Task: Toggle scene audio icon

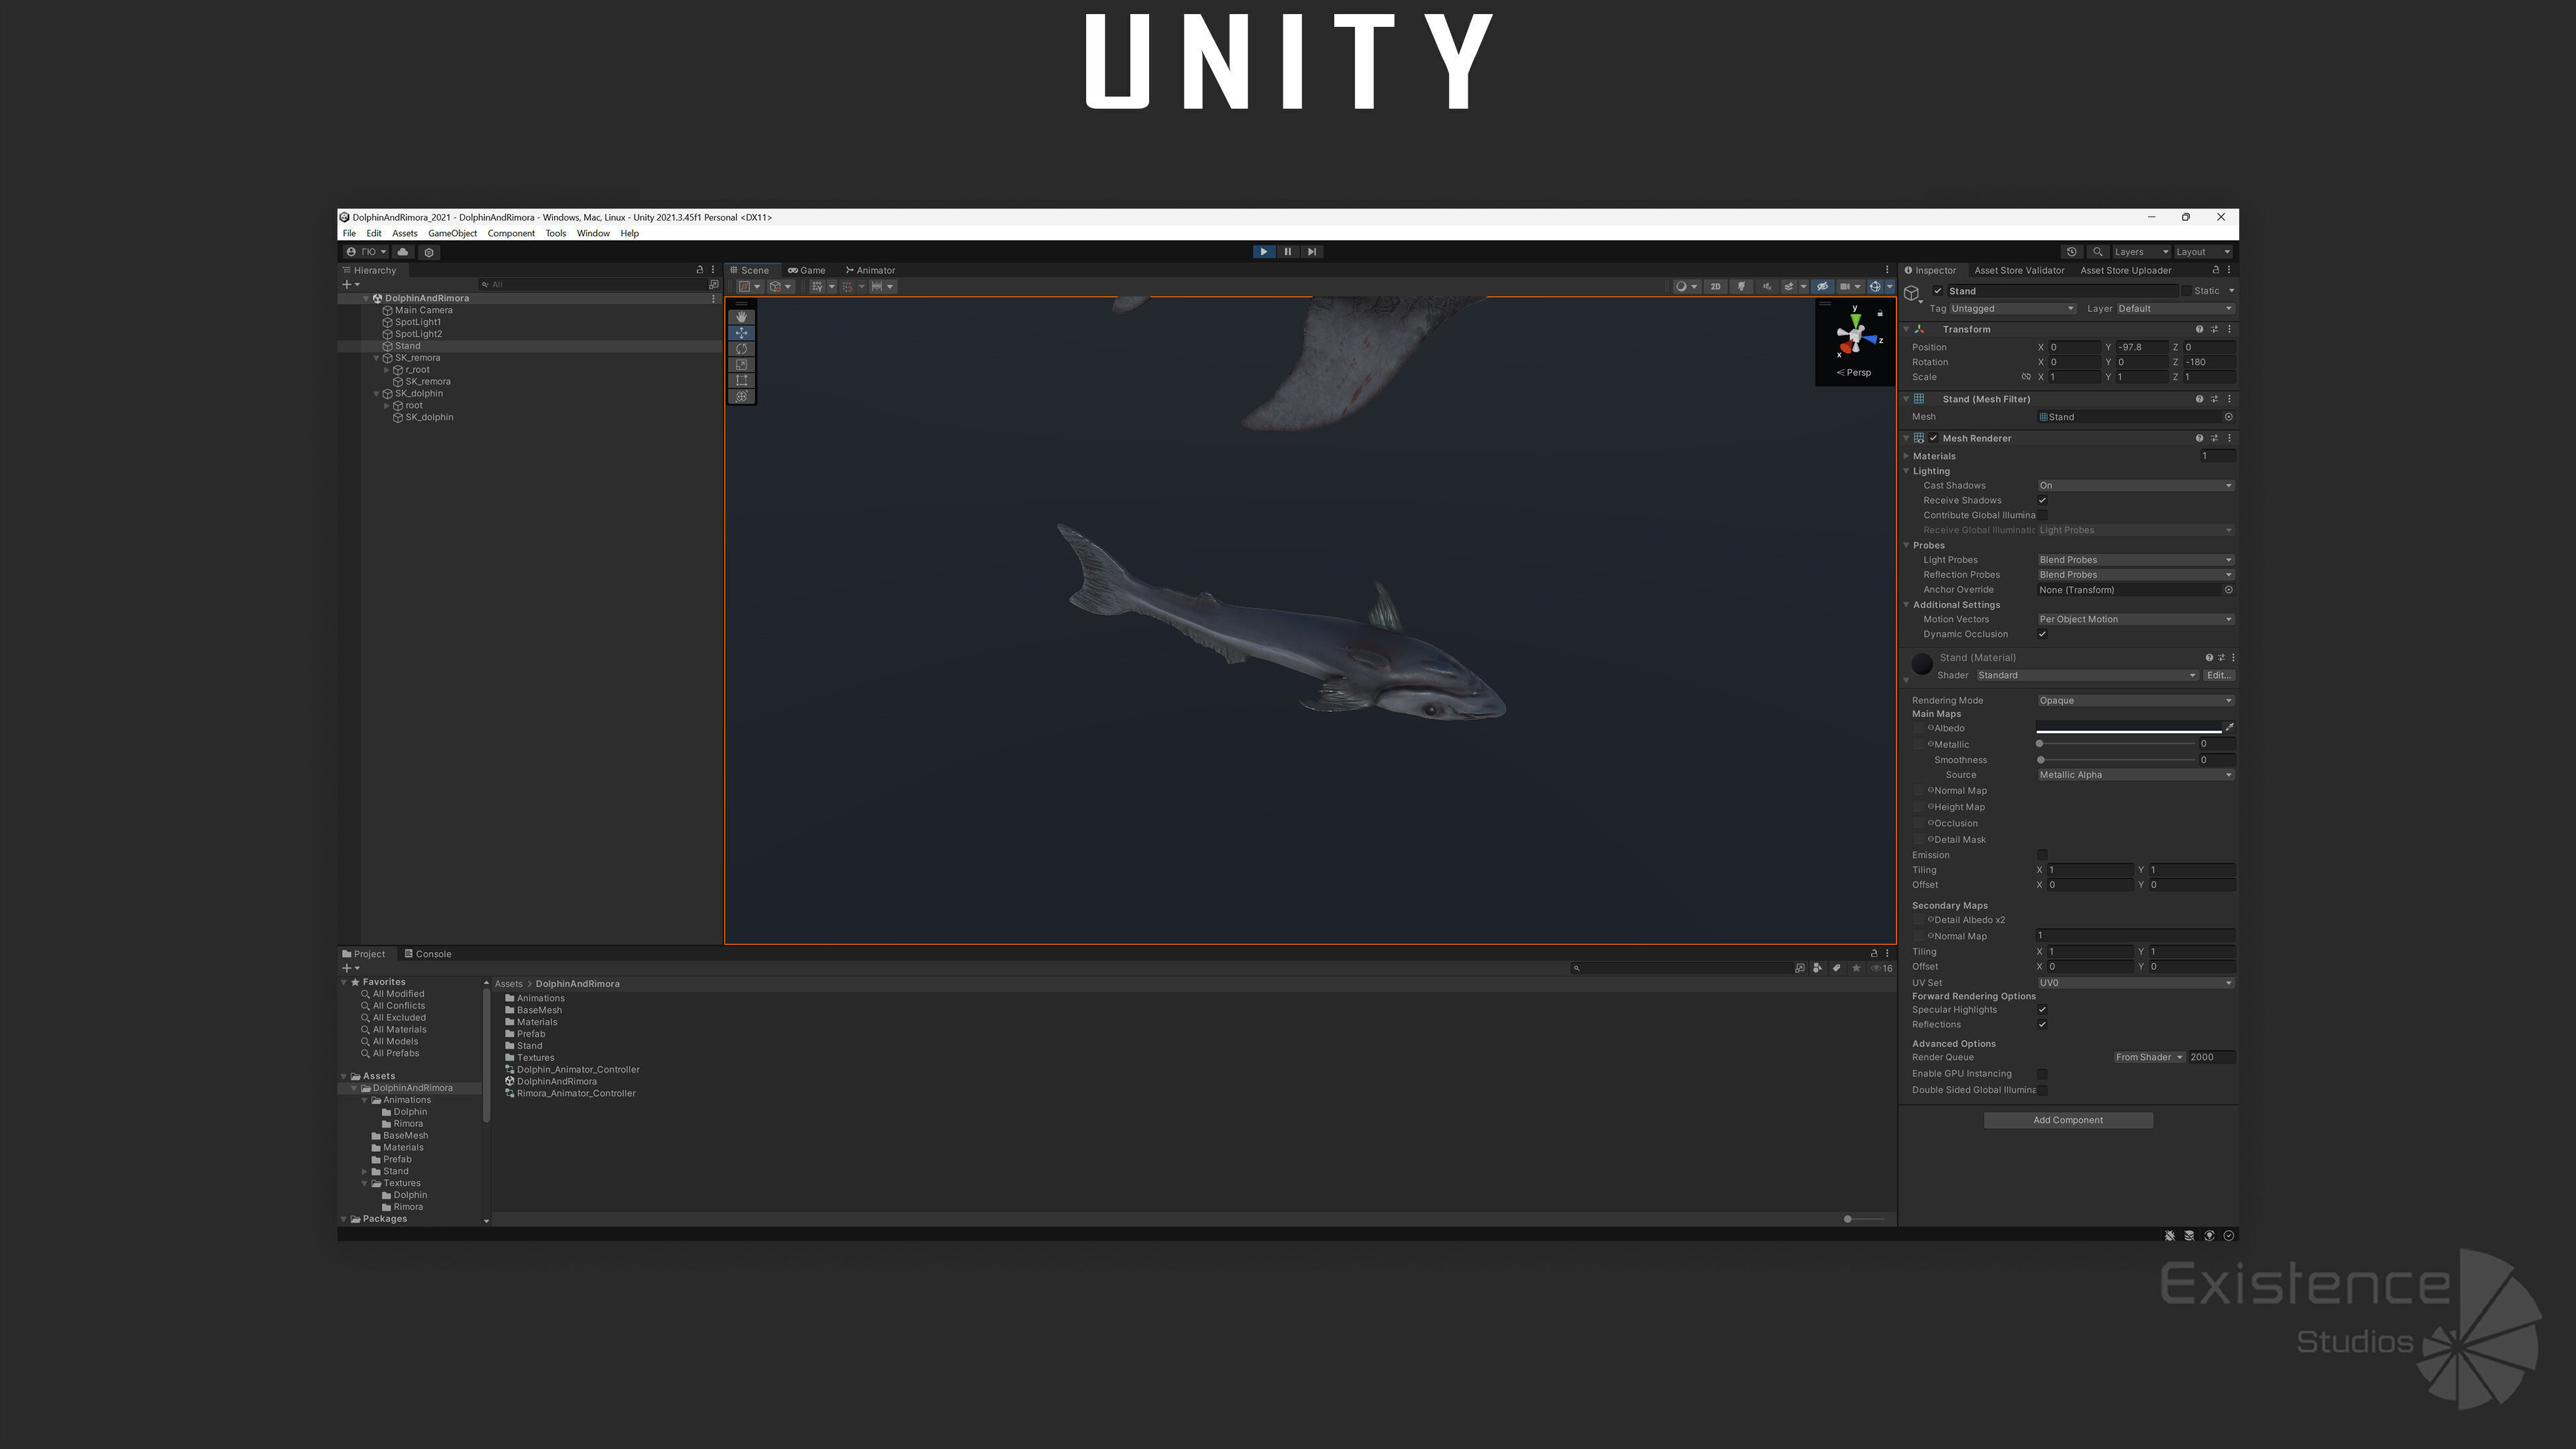Action: click(1766, 287)
